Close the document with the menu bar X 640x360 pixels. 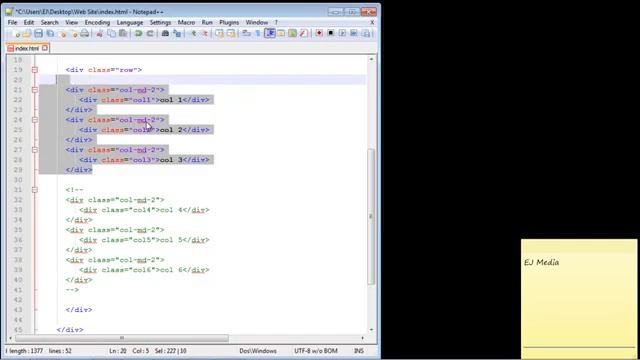tap(372, 22)
